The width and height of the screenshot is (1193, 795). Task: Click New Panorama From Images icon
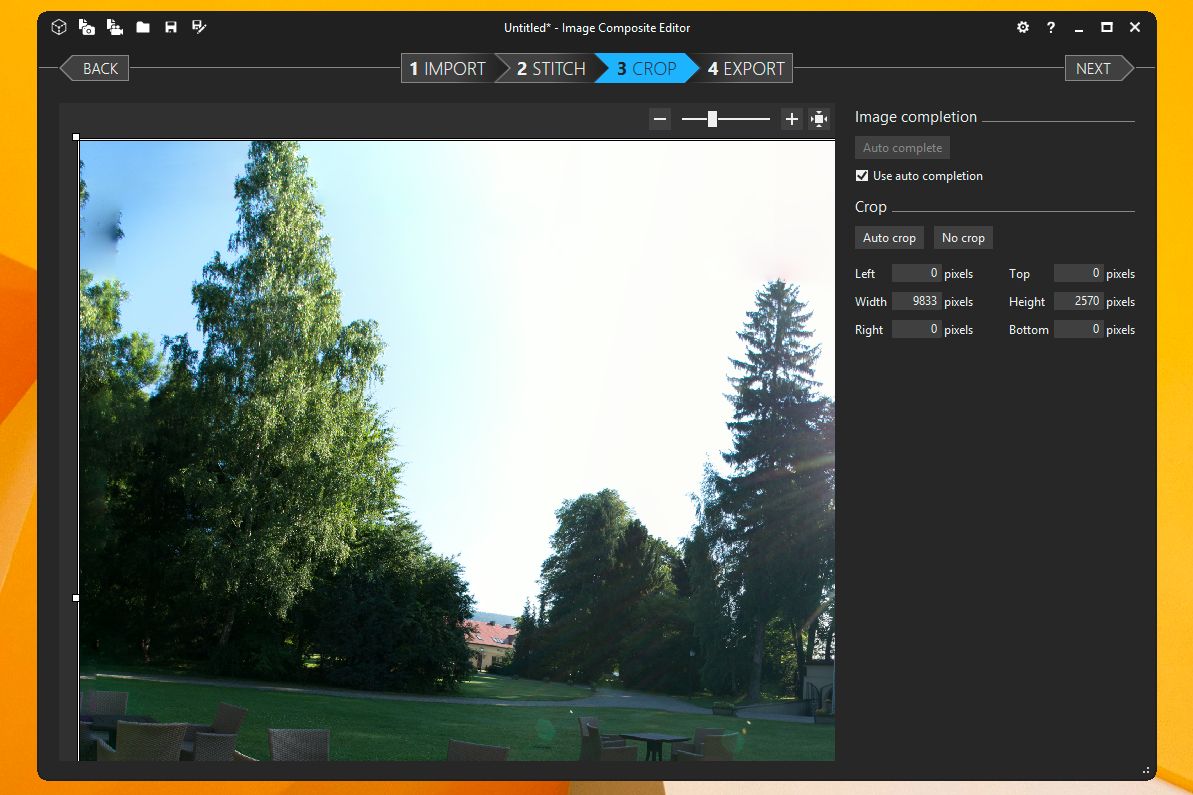click(87, 27)
